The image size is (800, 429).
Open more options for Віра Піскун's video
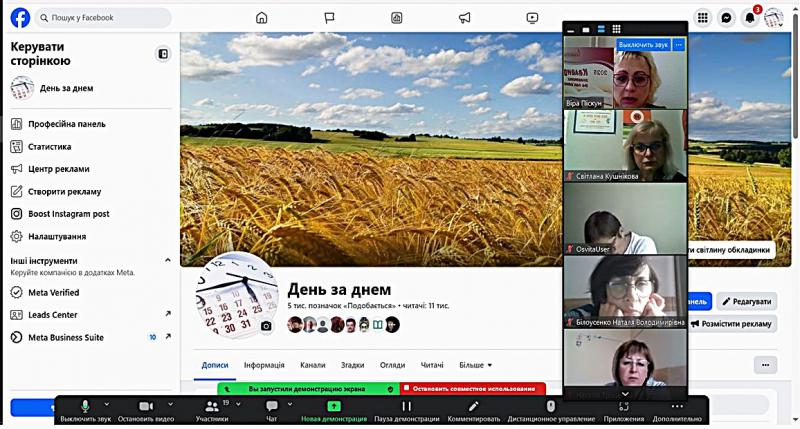tap(678, 45)
